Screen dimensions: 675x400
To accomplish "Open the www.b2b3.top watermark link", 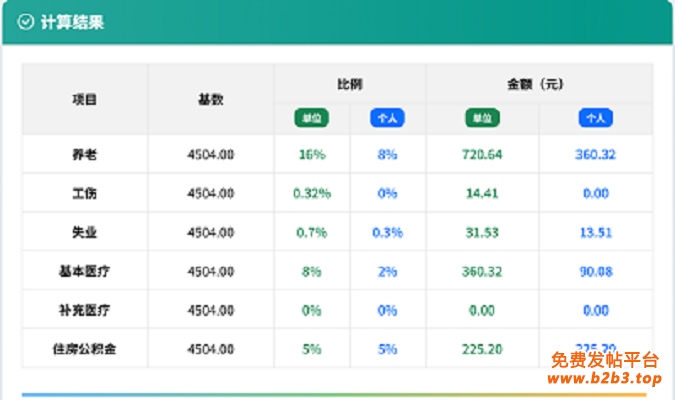I will click(x=604, y=379).
